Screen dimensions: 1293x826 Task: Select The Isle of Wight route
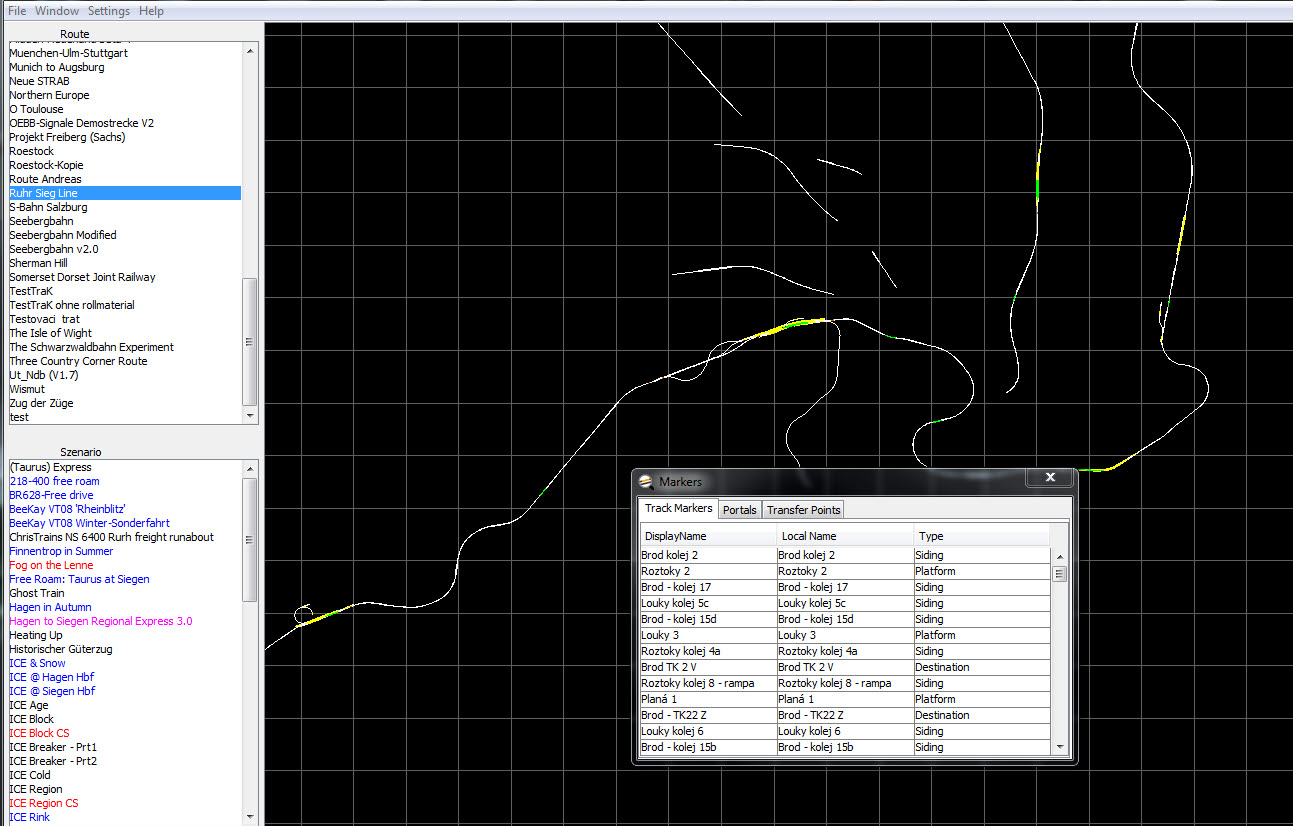pos(50,333)
